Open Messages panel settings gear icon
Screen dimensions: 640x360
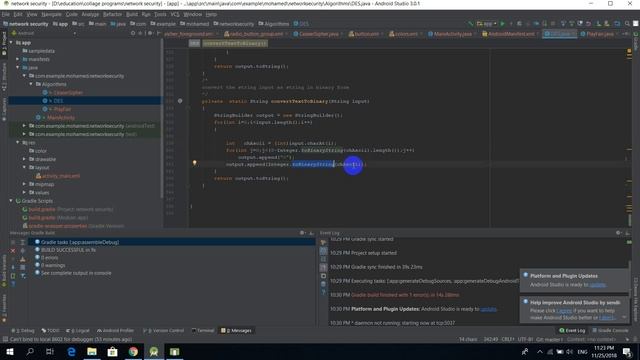point(302,233)
